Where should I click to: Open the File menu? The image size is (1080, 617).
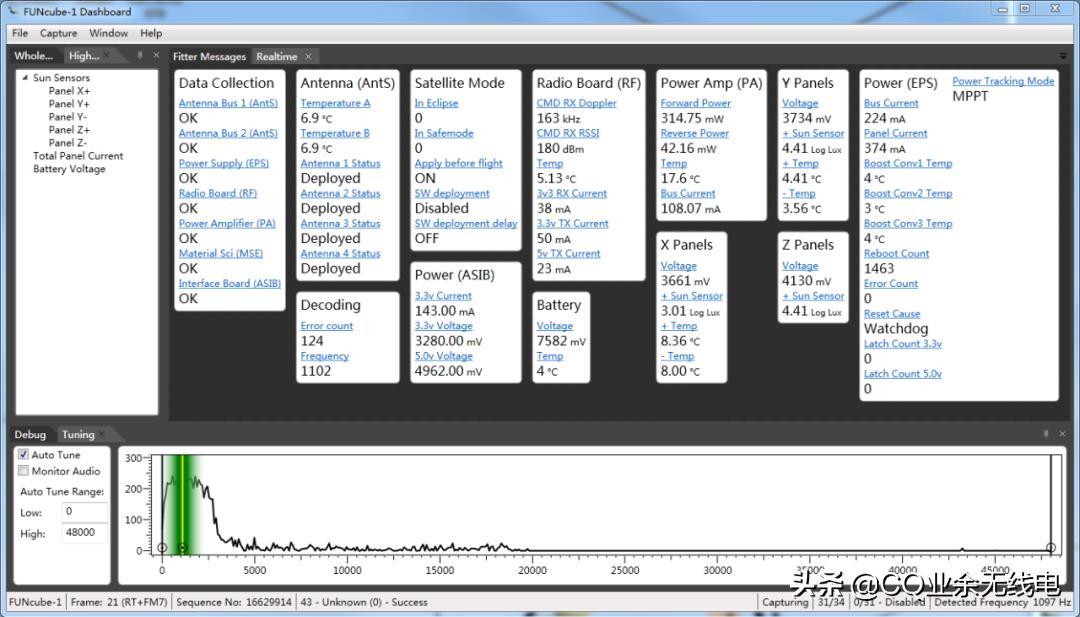coord(20,33)
